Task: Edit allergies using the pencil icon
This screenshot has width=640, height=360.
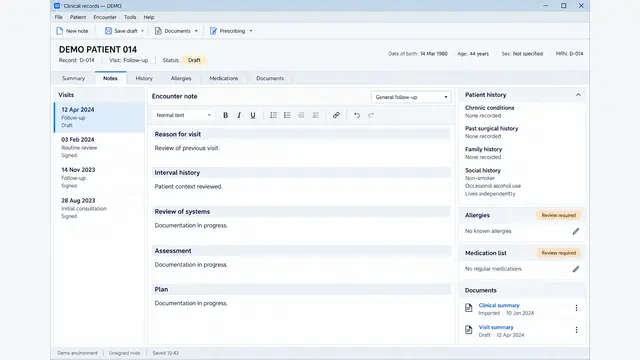Action: 576,231
